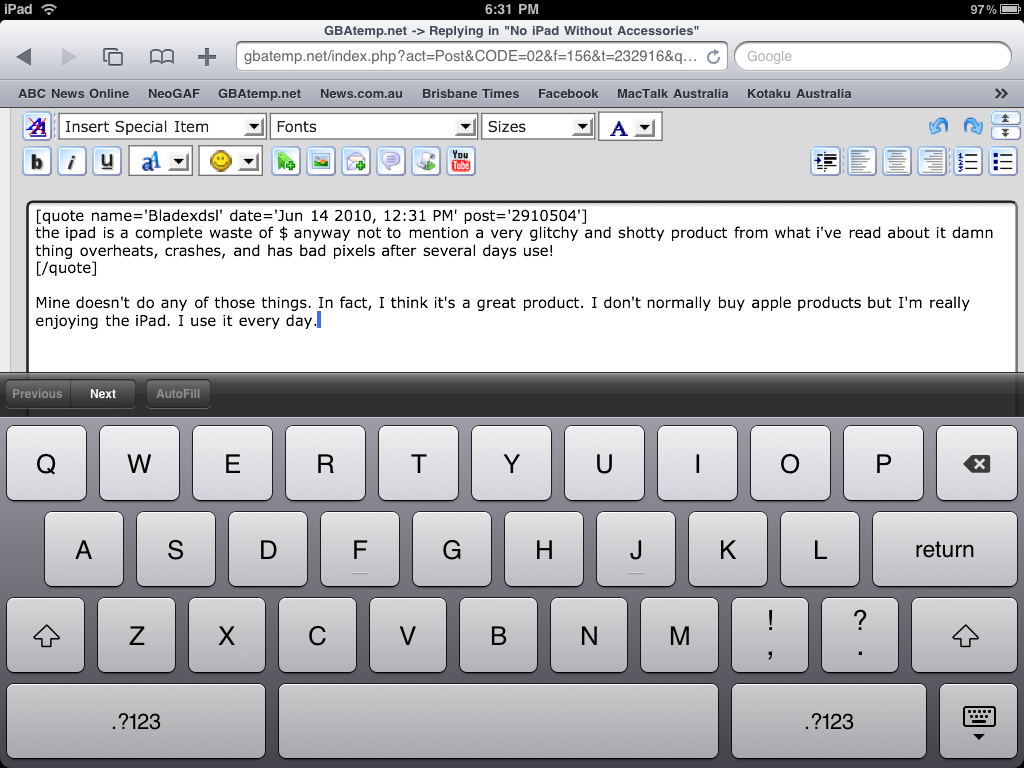Reload the page with the refresh icon
The width and height of the screenshot is (1024, 768).
pos(713,57)
